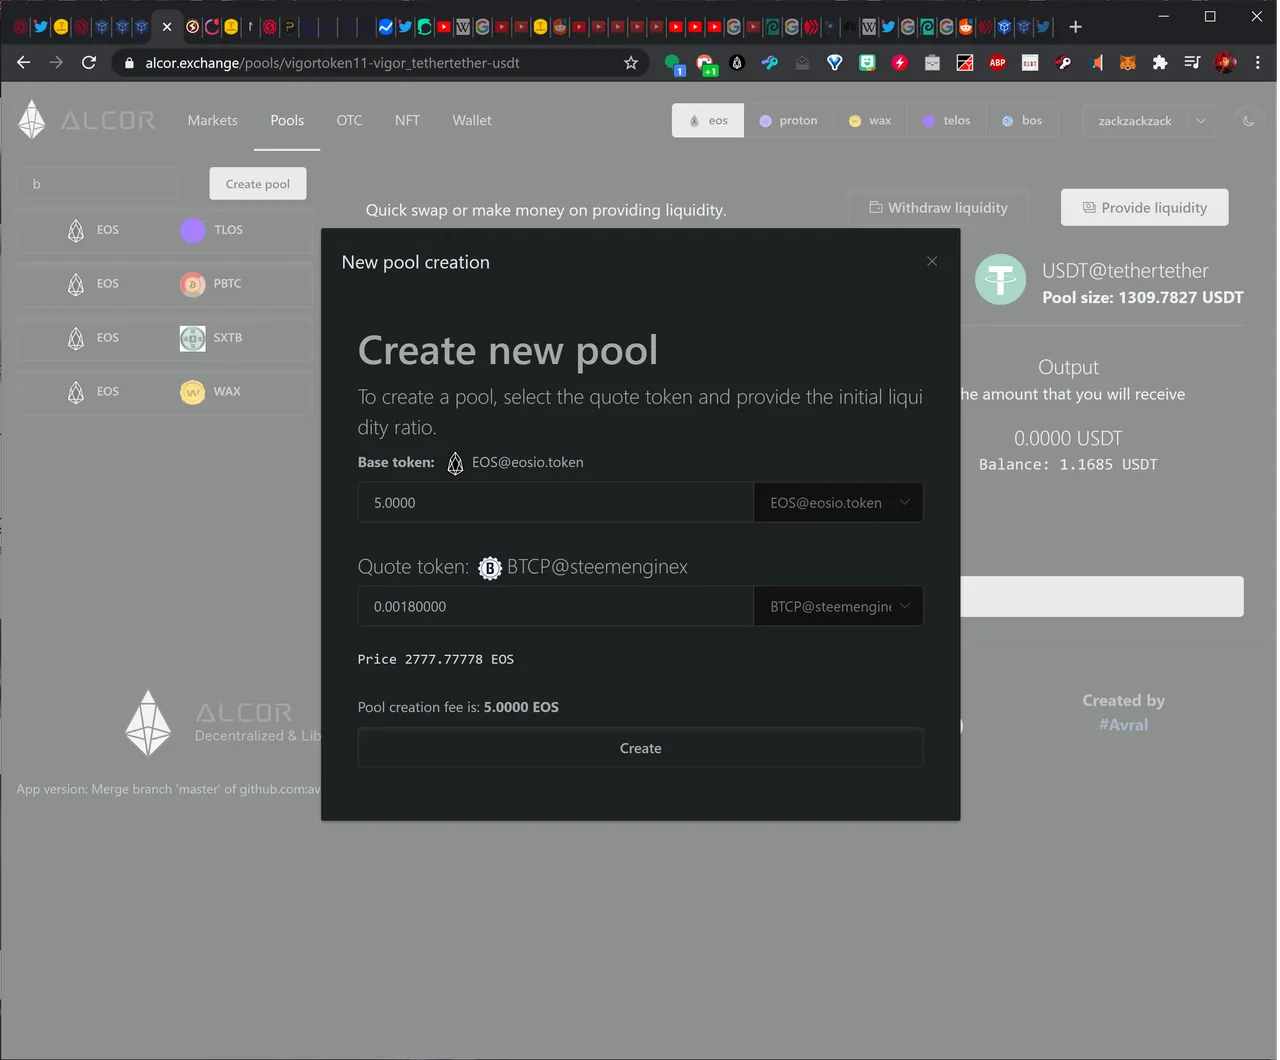The width and height of the screenshot is (1280, 1060).
Task: Open the EOS@eosio.token base token dropdown
Action: pyautogui.click(x=838, y=503)
